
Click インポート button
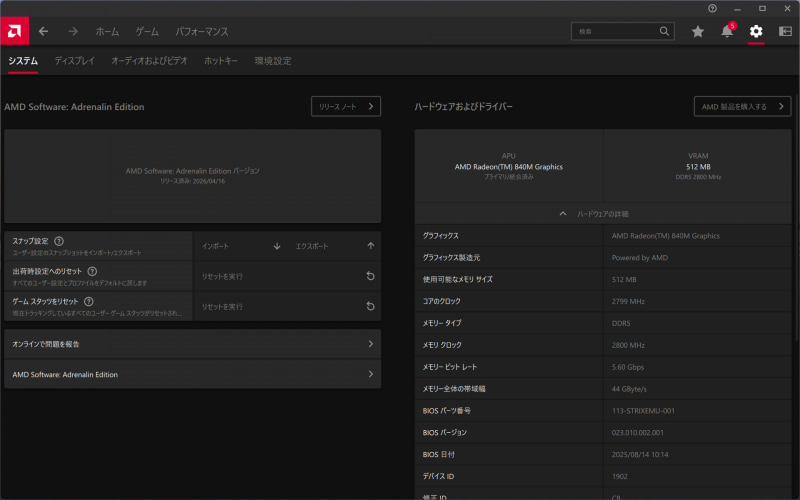point(241,246)
